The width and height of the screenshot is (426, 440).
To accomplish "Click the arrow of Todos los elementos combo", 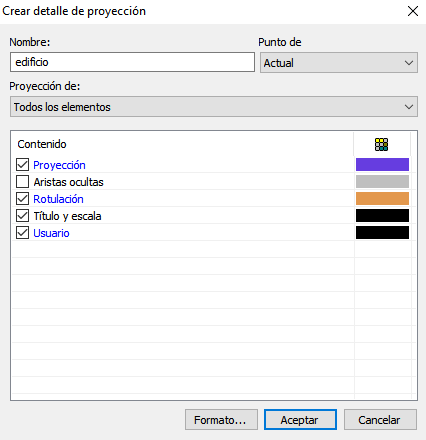I will tap(409, 107).
